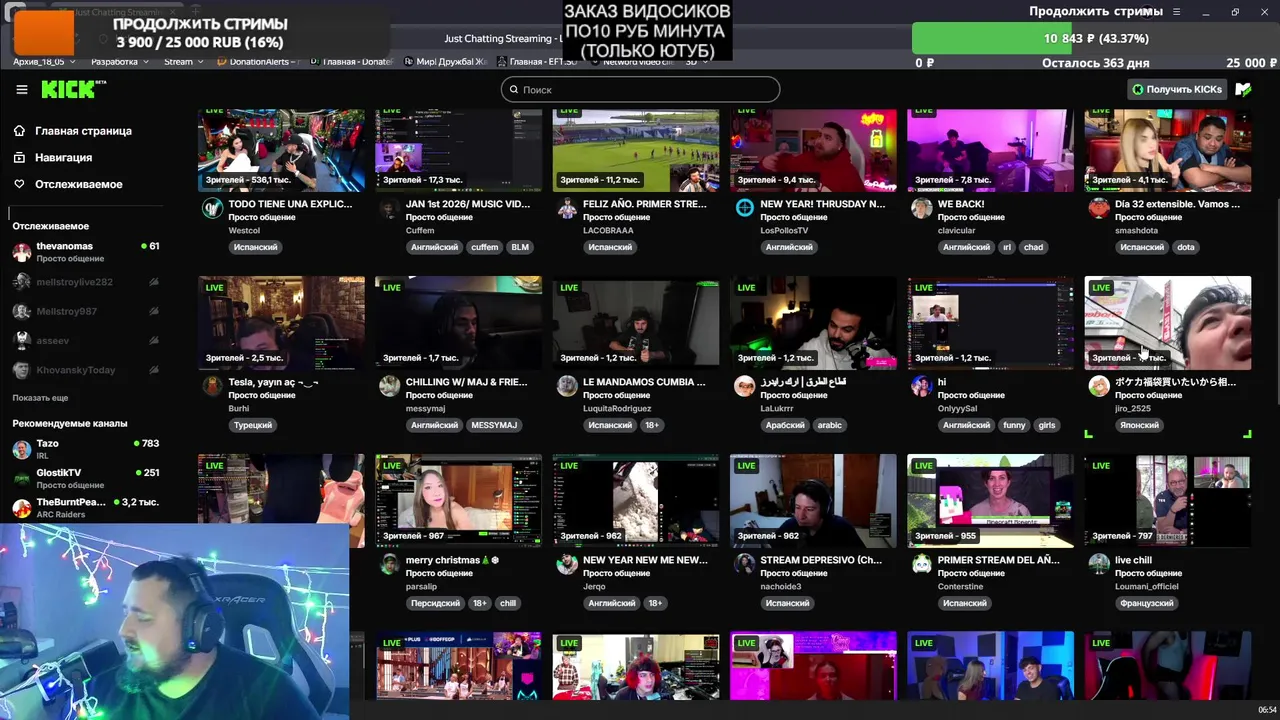Click the CHILLING W/ MAJ & FRIE... title
Image resolution: width=1280 pixels, height=720 pixels.
pyautogui.click(x=466, y=382)
